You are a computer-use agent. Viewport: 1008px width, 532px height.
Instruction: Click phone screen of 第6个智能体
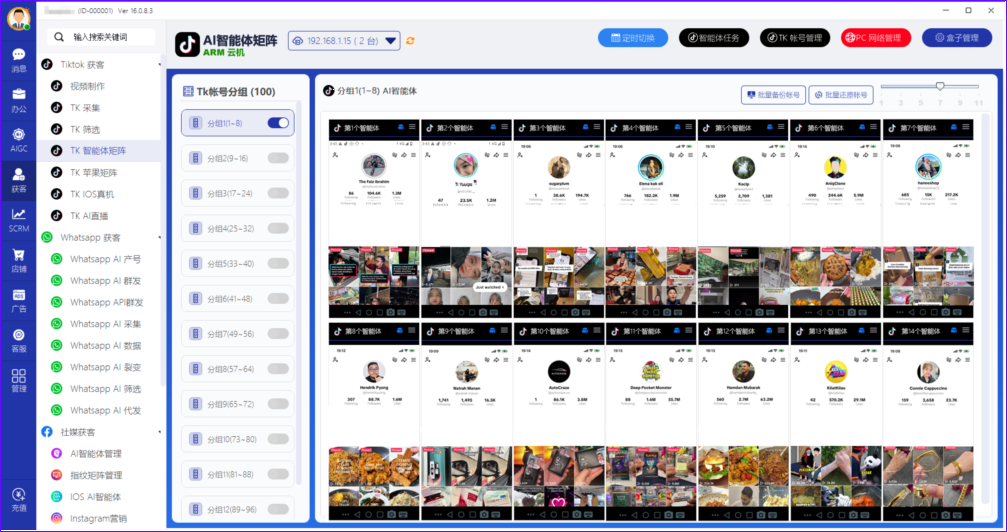tap(835, 229)
